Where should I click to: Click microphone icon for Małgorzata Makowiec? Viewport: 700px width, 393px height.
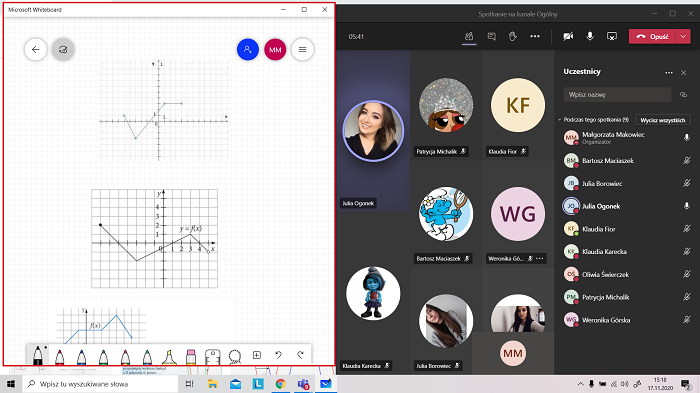(x=687, y=138)
